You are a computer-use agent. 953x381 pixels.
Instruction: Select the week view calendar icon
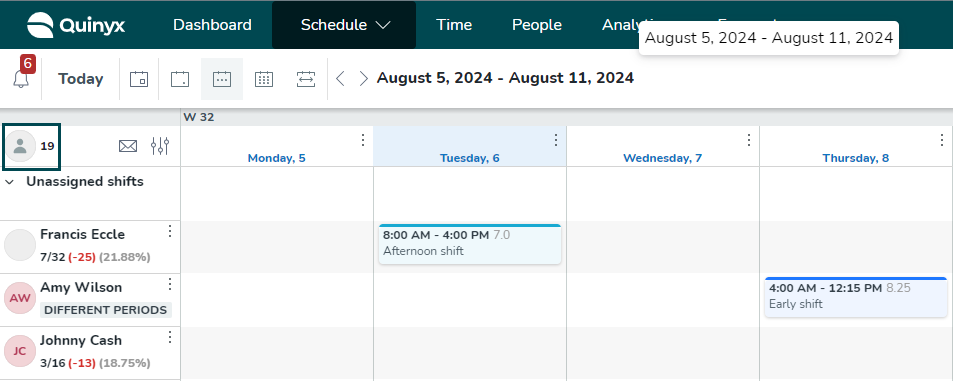point(222,79)
